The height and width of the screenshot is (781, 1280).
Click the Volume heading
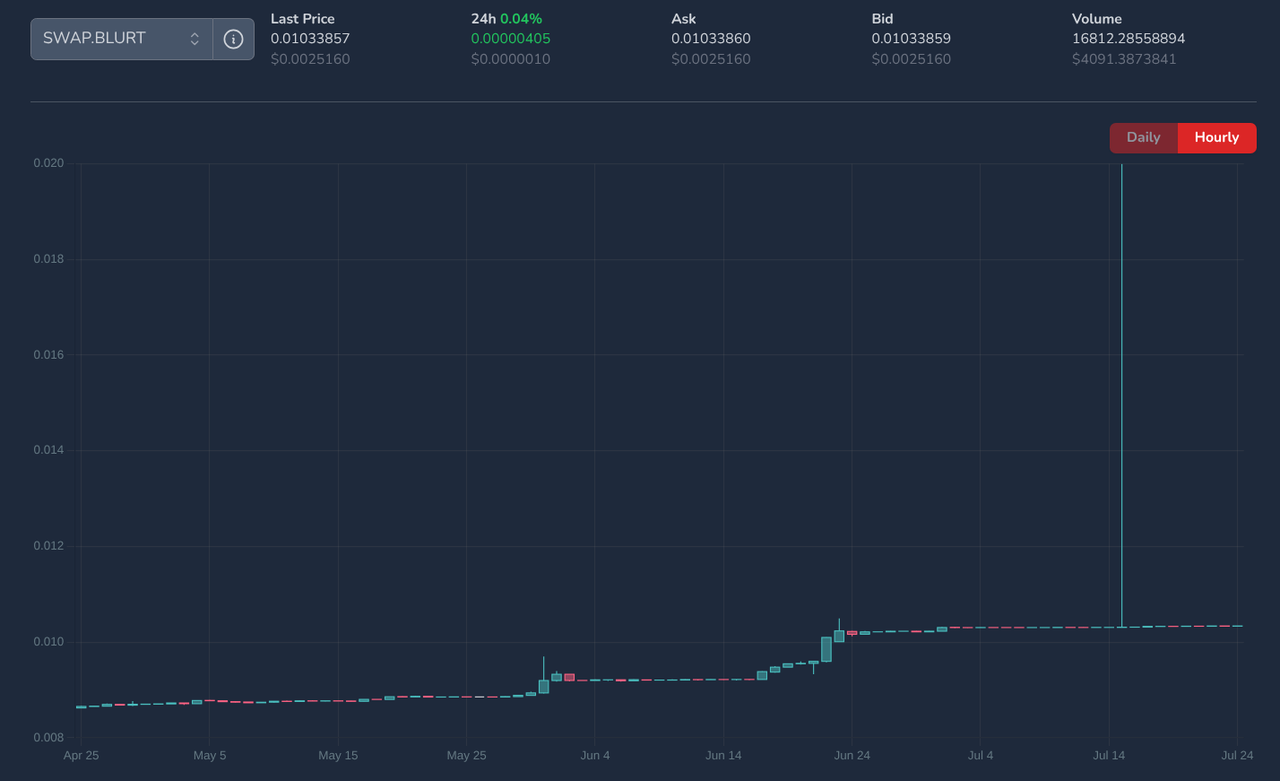(x=1097, y=19)
